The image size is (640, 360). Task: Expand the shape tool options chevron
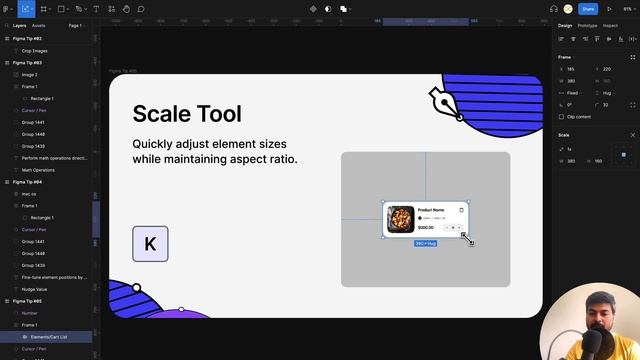coord(68,9)
